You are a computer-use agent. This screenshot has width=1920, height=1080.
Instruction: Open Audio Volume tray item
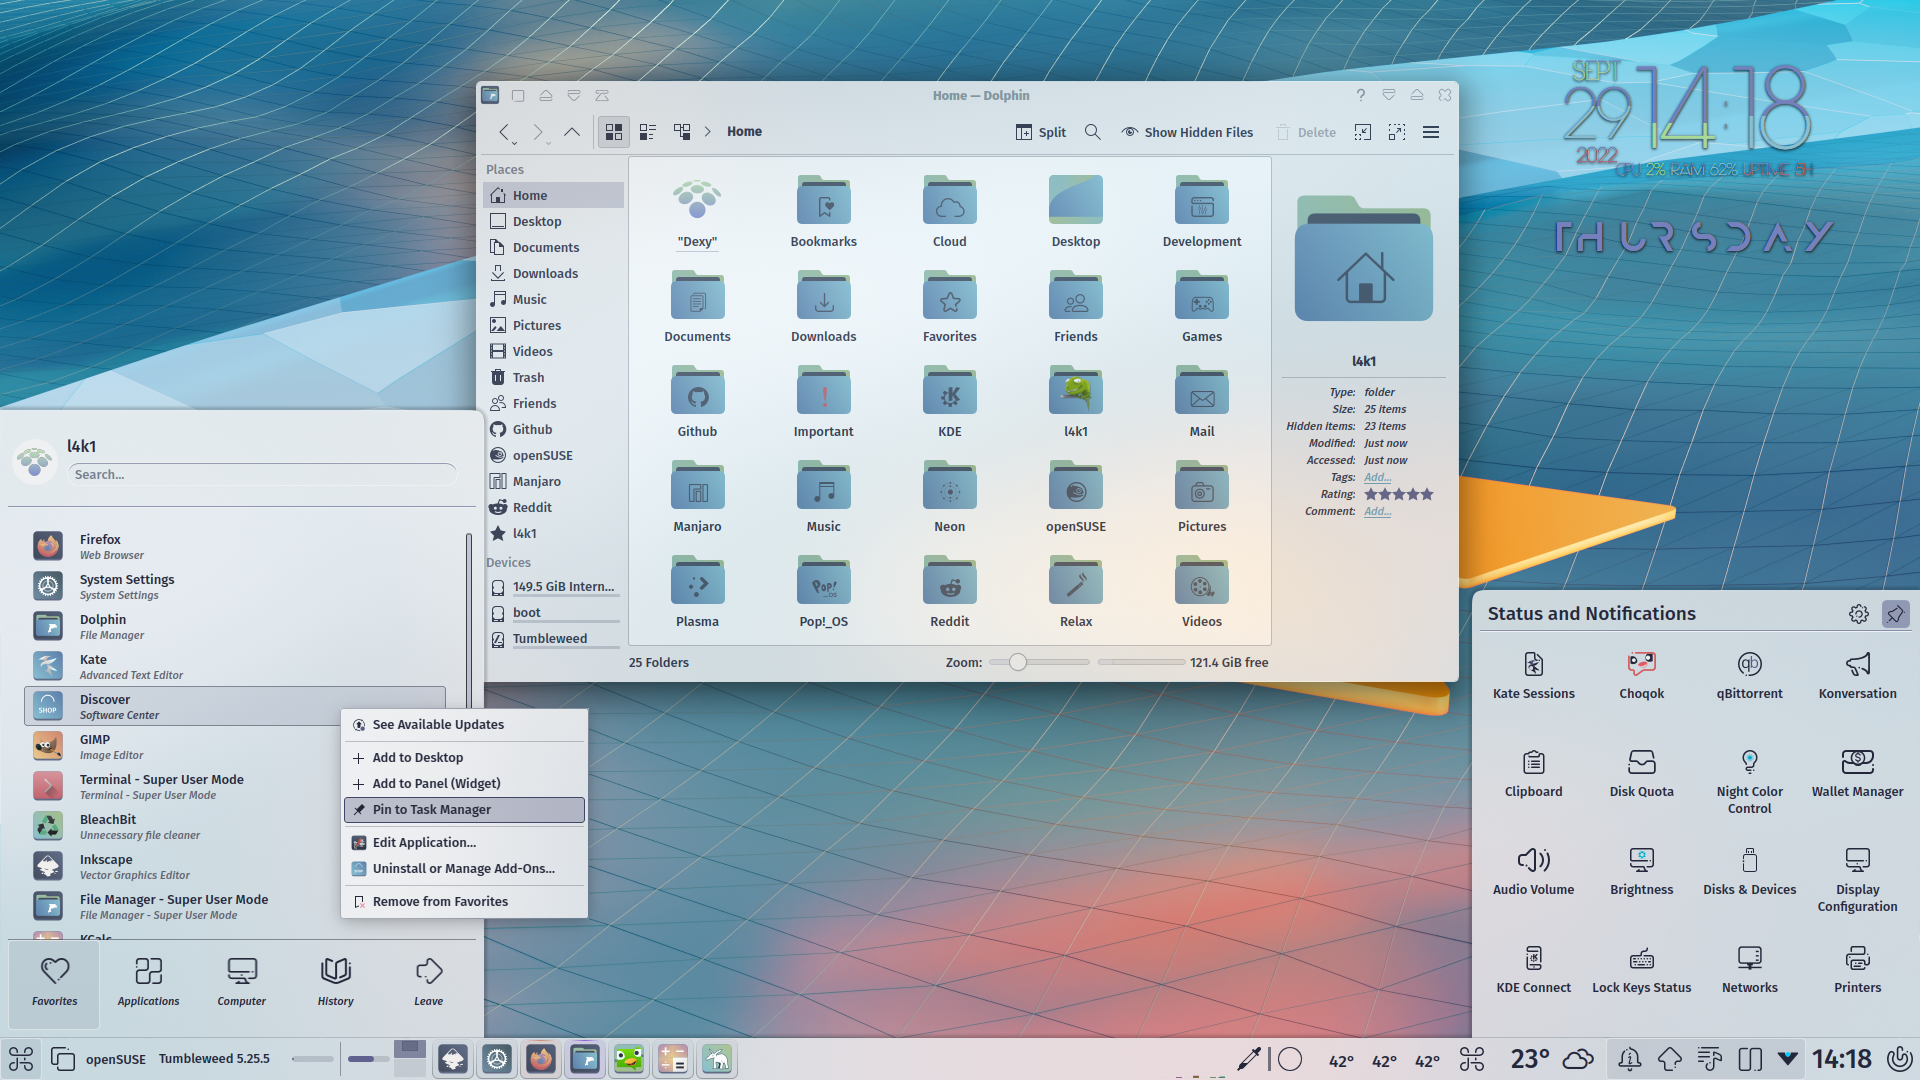pyautogui.click(x=1533, y=871)
